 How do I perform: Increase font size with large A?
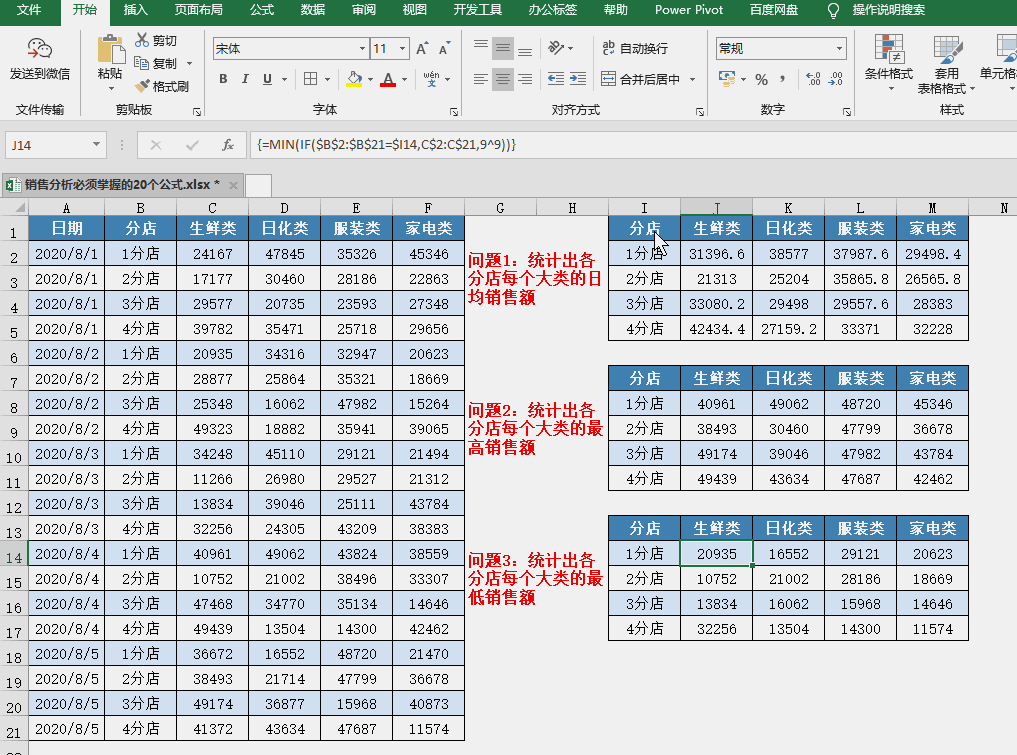click(422, 49)
